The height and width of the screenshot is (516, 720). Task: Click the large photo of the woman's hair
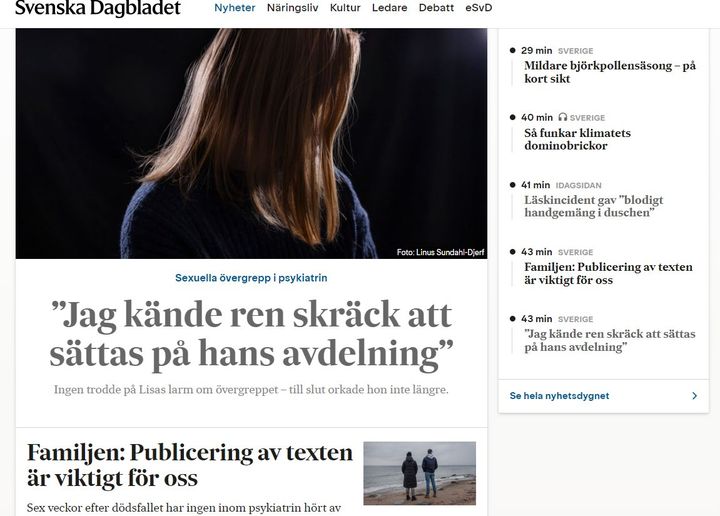click(x=251, y=143)
